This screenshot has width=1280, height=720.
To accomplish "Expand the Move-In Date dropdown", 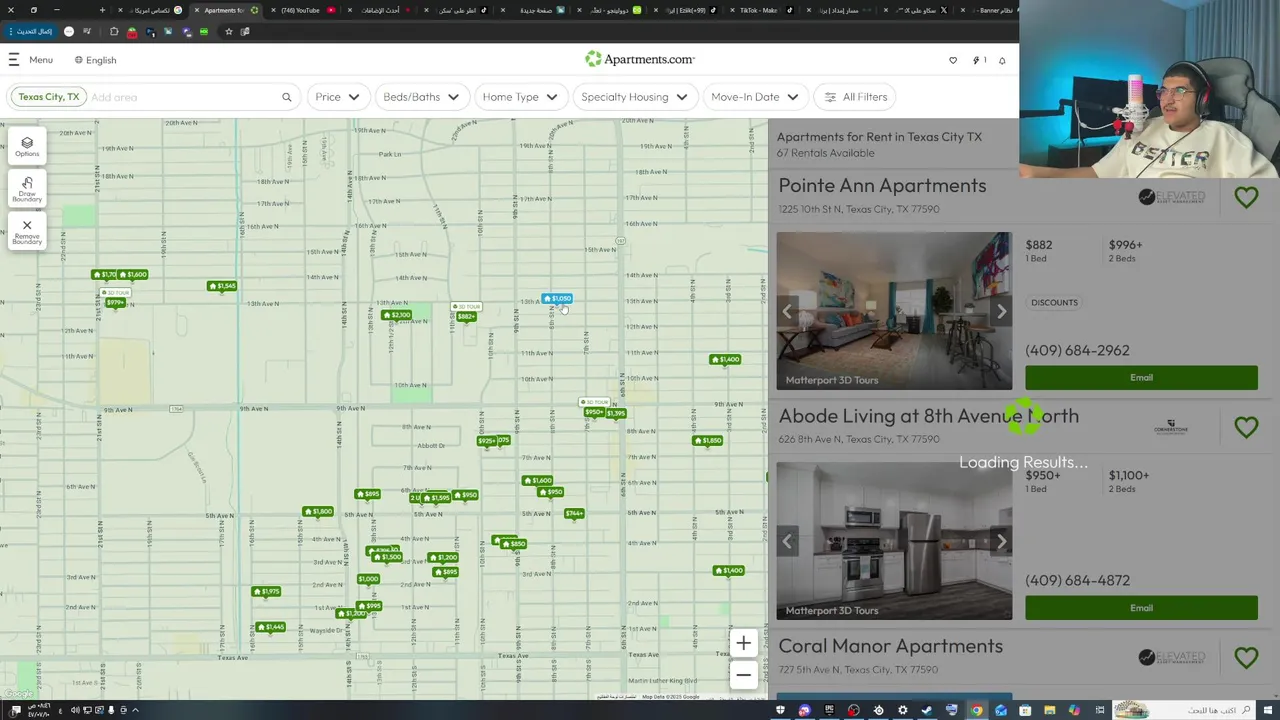I will click(755, 97).
